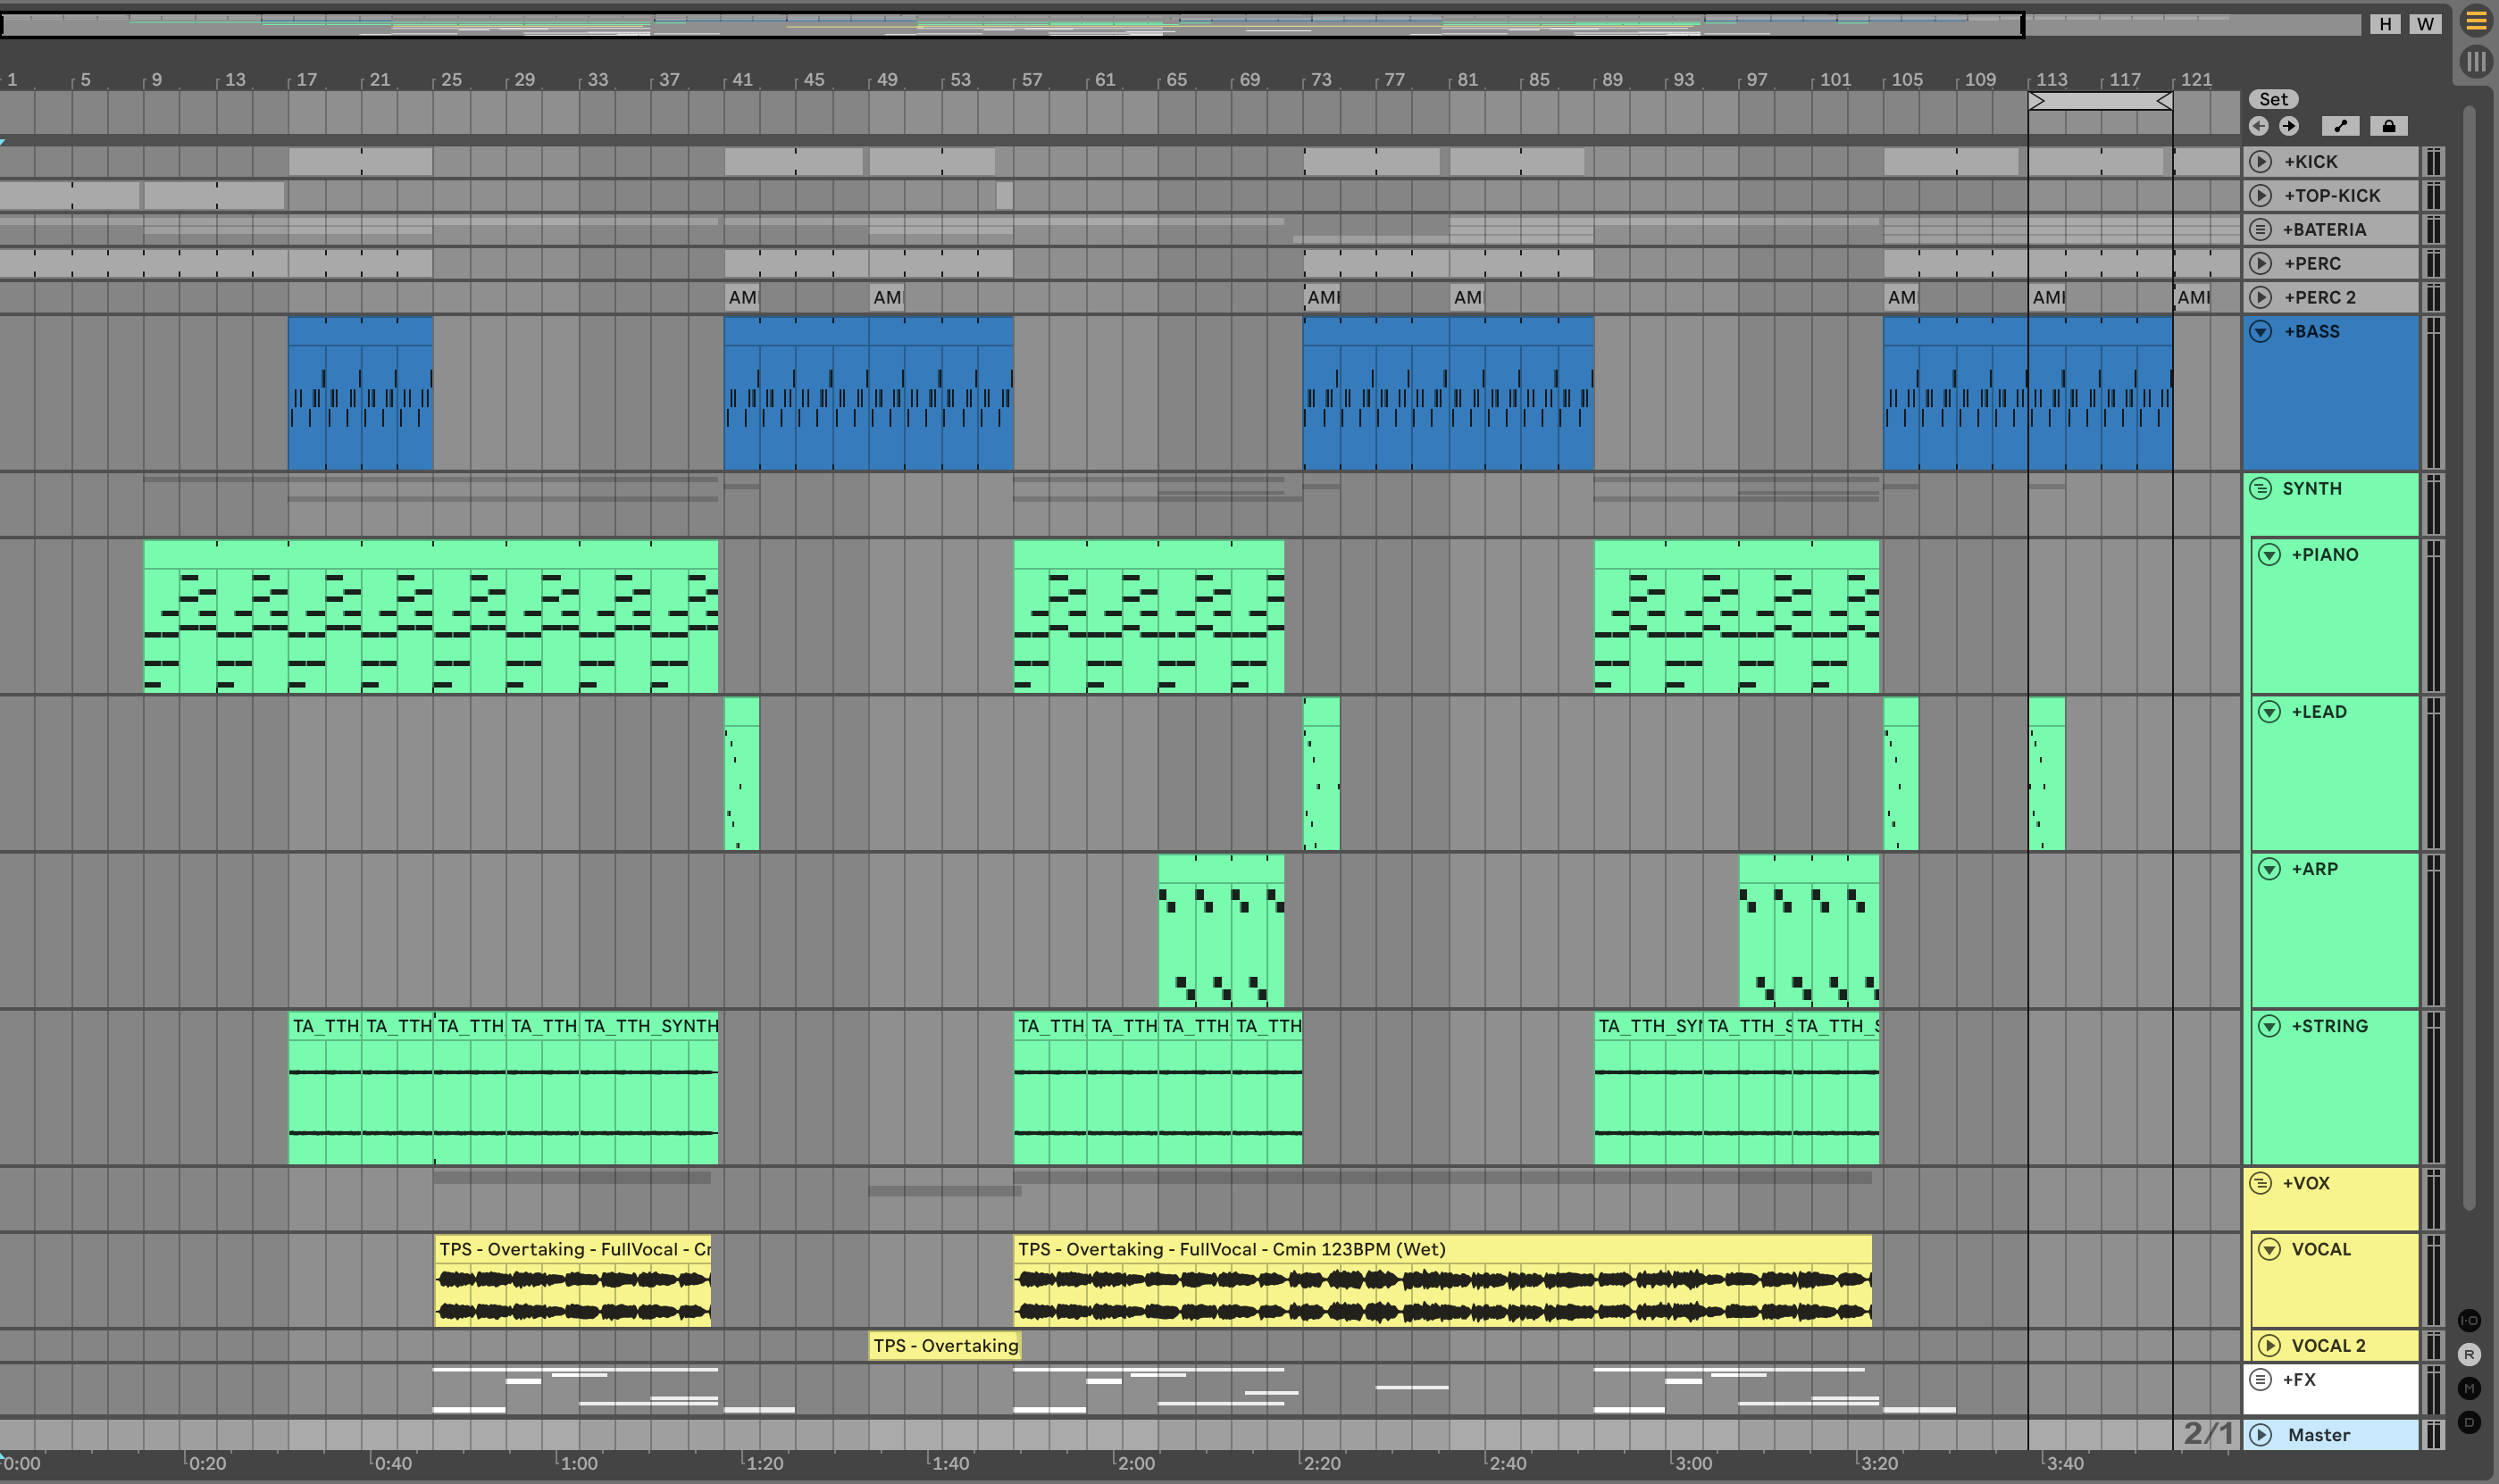Unfold the +BATERIA group track
2499x1484 pixels.
tap(2260, 229)
